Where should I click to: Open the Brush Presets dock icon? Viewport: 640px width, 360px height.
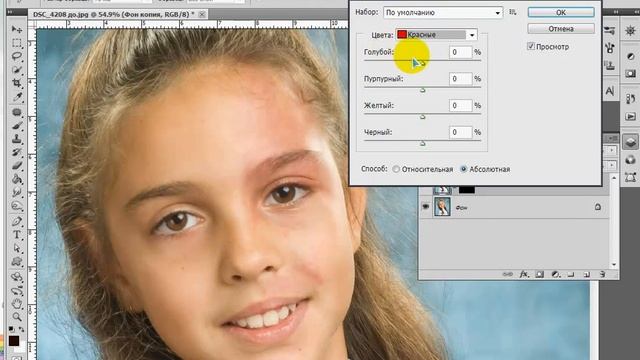(x=610, y=31)
